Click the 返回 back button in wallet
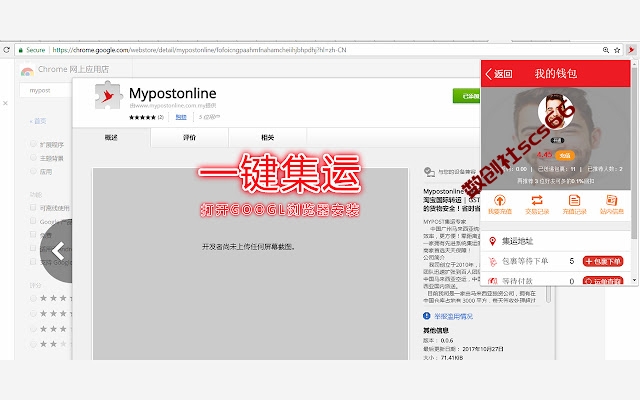 pyautogui.click(x=499, y=74)
